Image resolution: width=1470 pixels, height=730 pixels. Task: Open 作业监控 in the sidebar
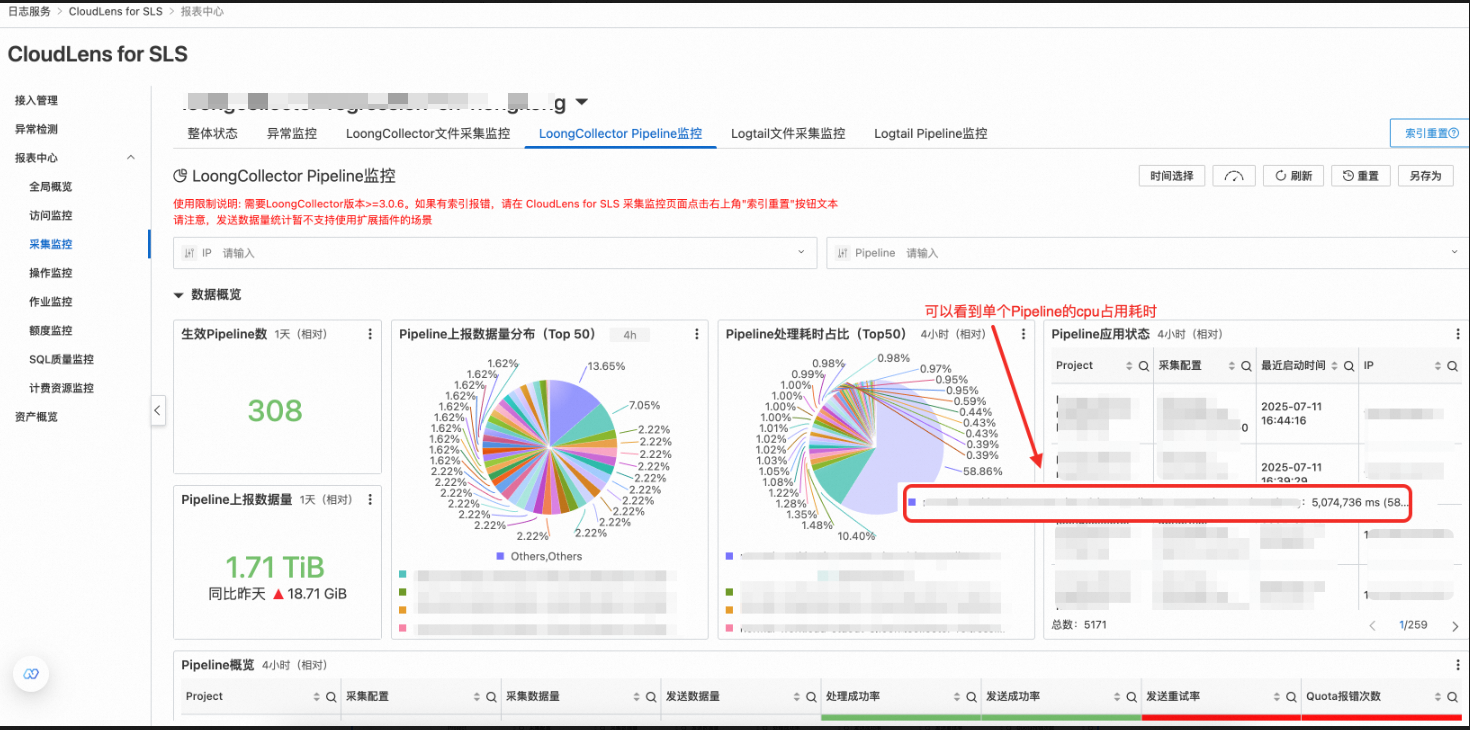pyautogui.click(x=51, y=302)
